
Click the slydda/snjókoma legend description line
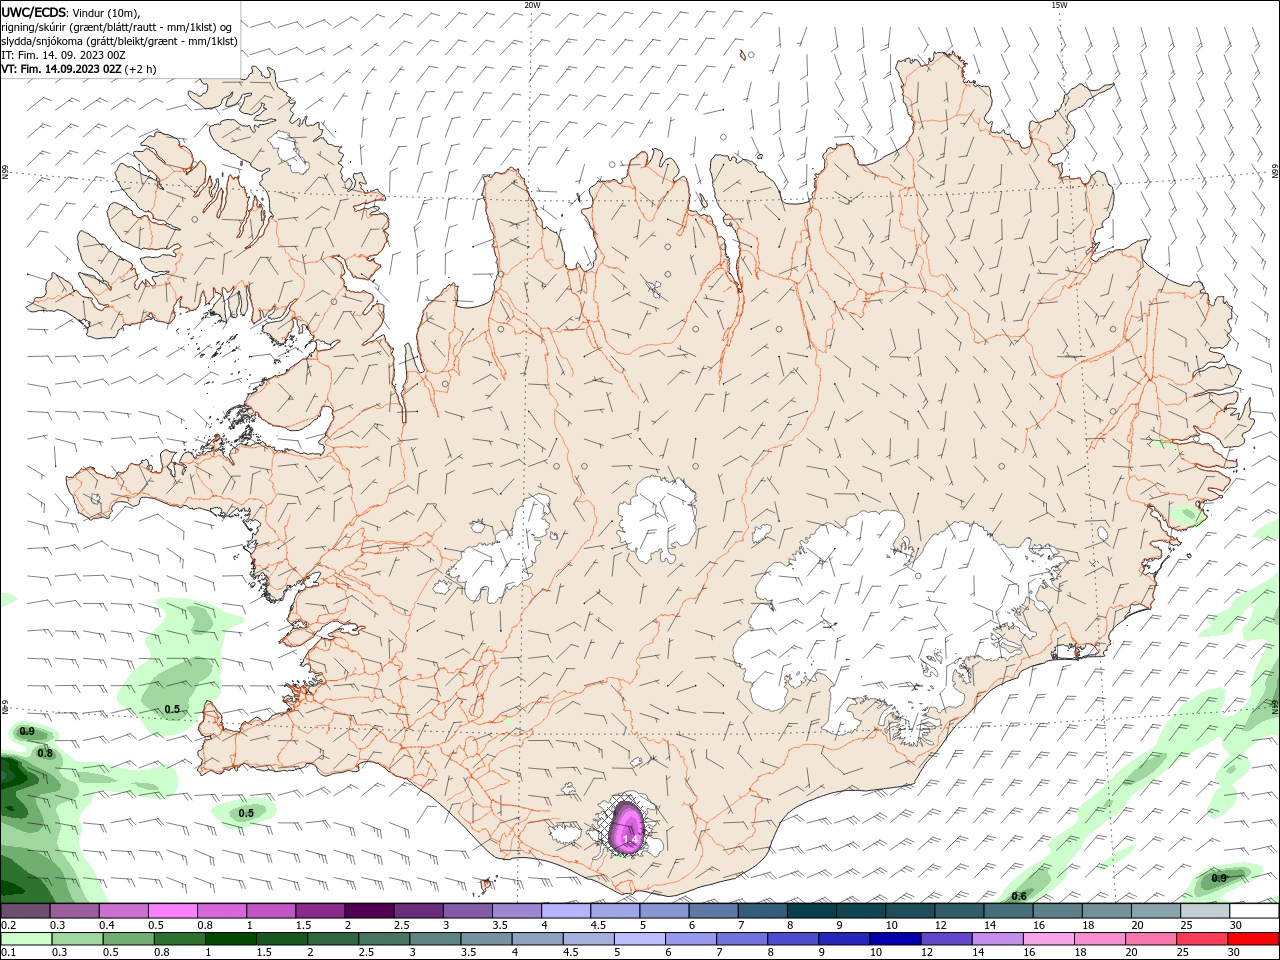click(119, 41)
